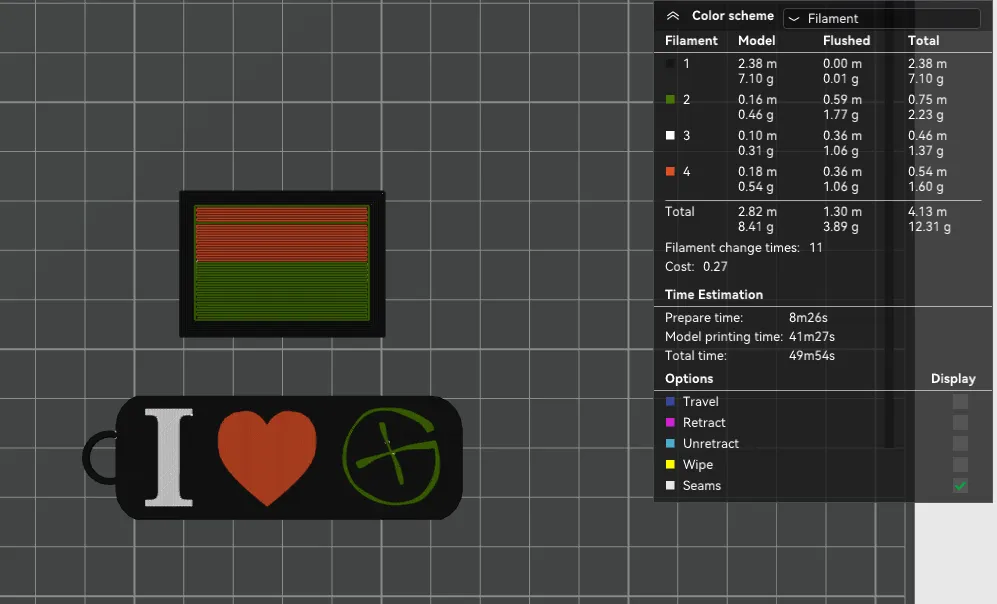The image size is (997, 604).
Task: Click the Seams option label
Action: 702,485
